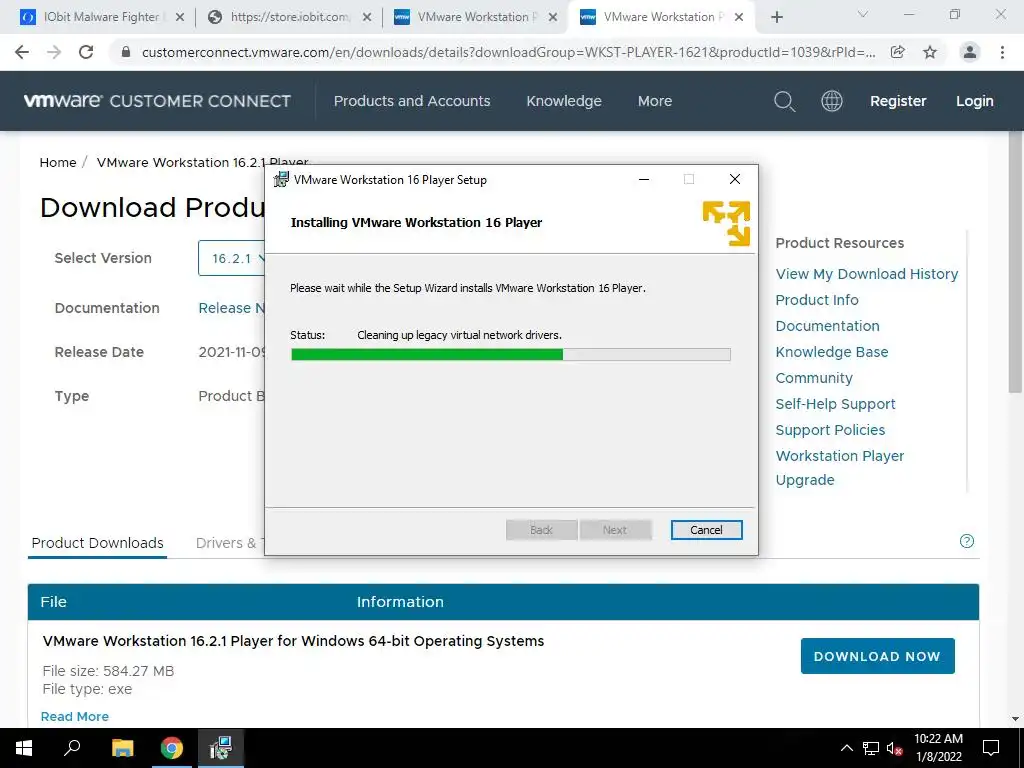Click the VMware site search magnifier icon
This screenshot has height=768, width=1024.
pyautogui.click(x=784, y=101)
